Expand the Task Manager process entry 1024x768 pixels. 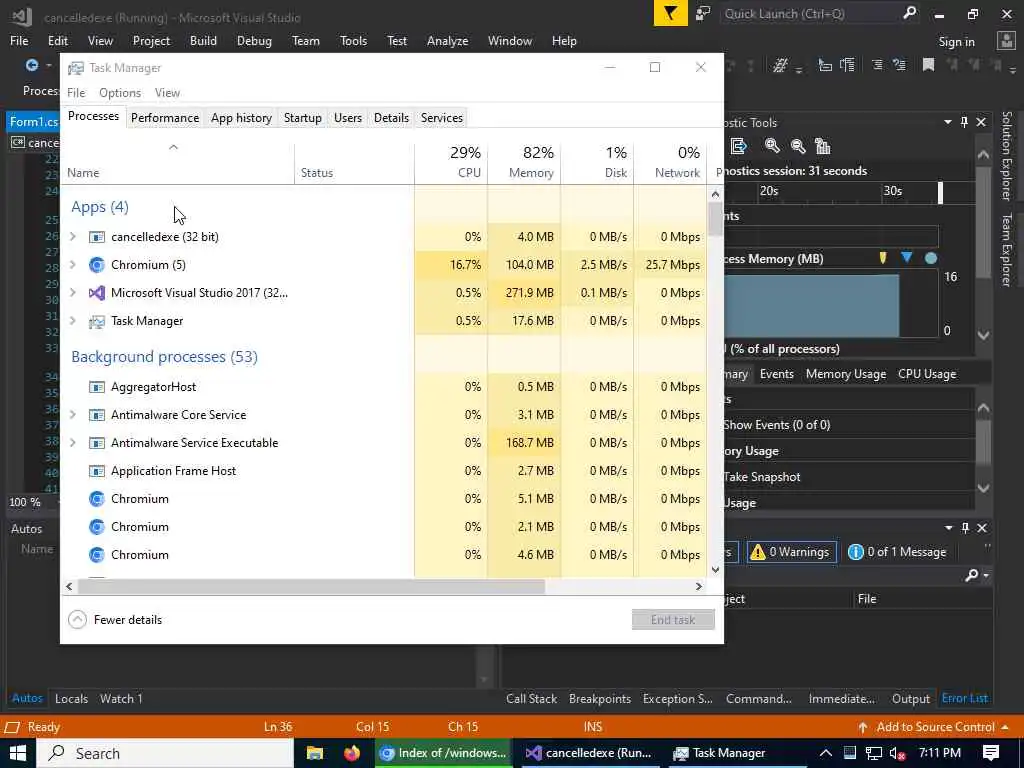pos(73,321)
